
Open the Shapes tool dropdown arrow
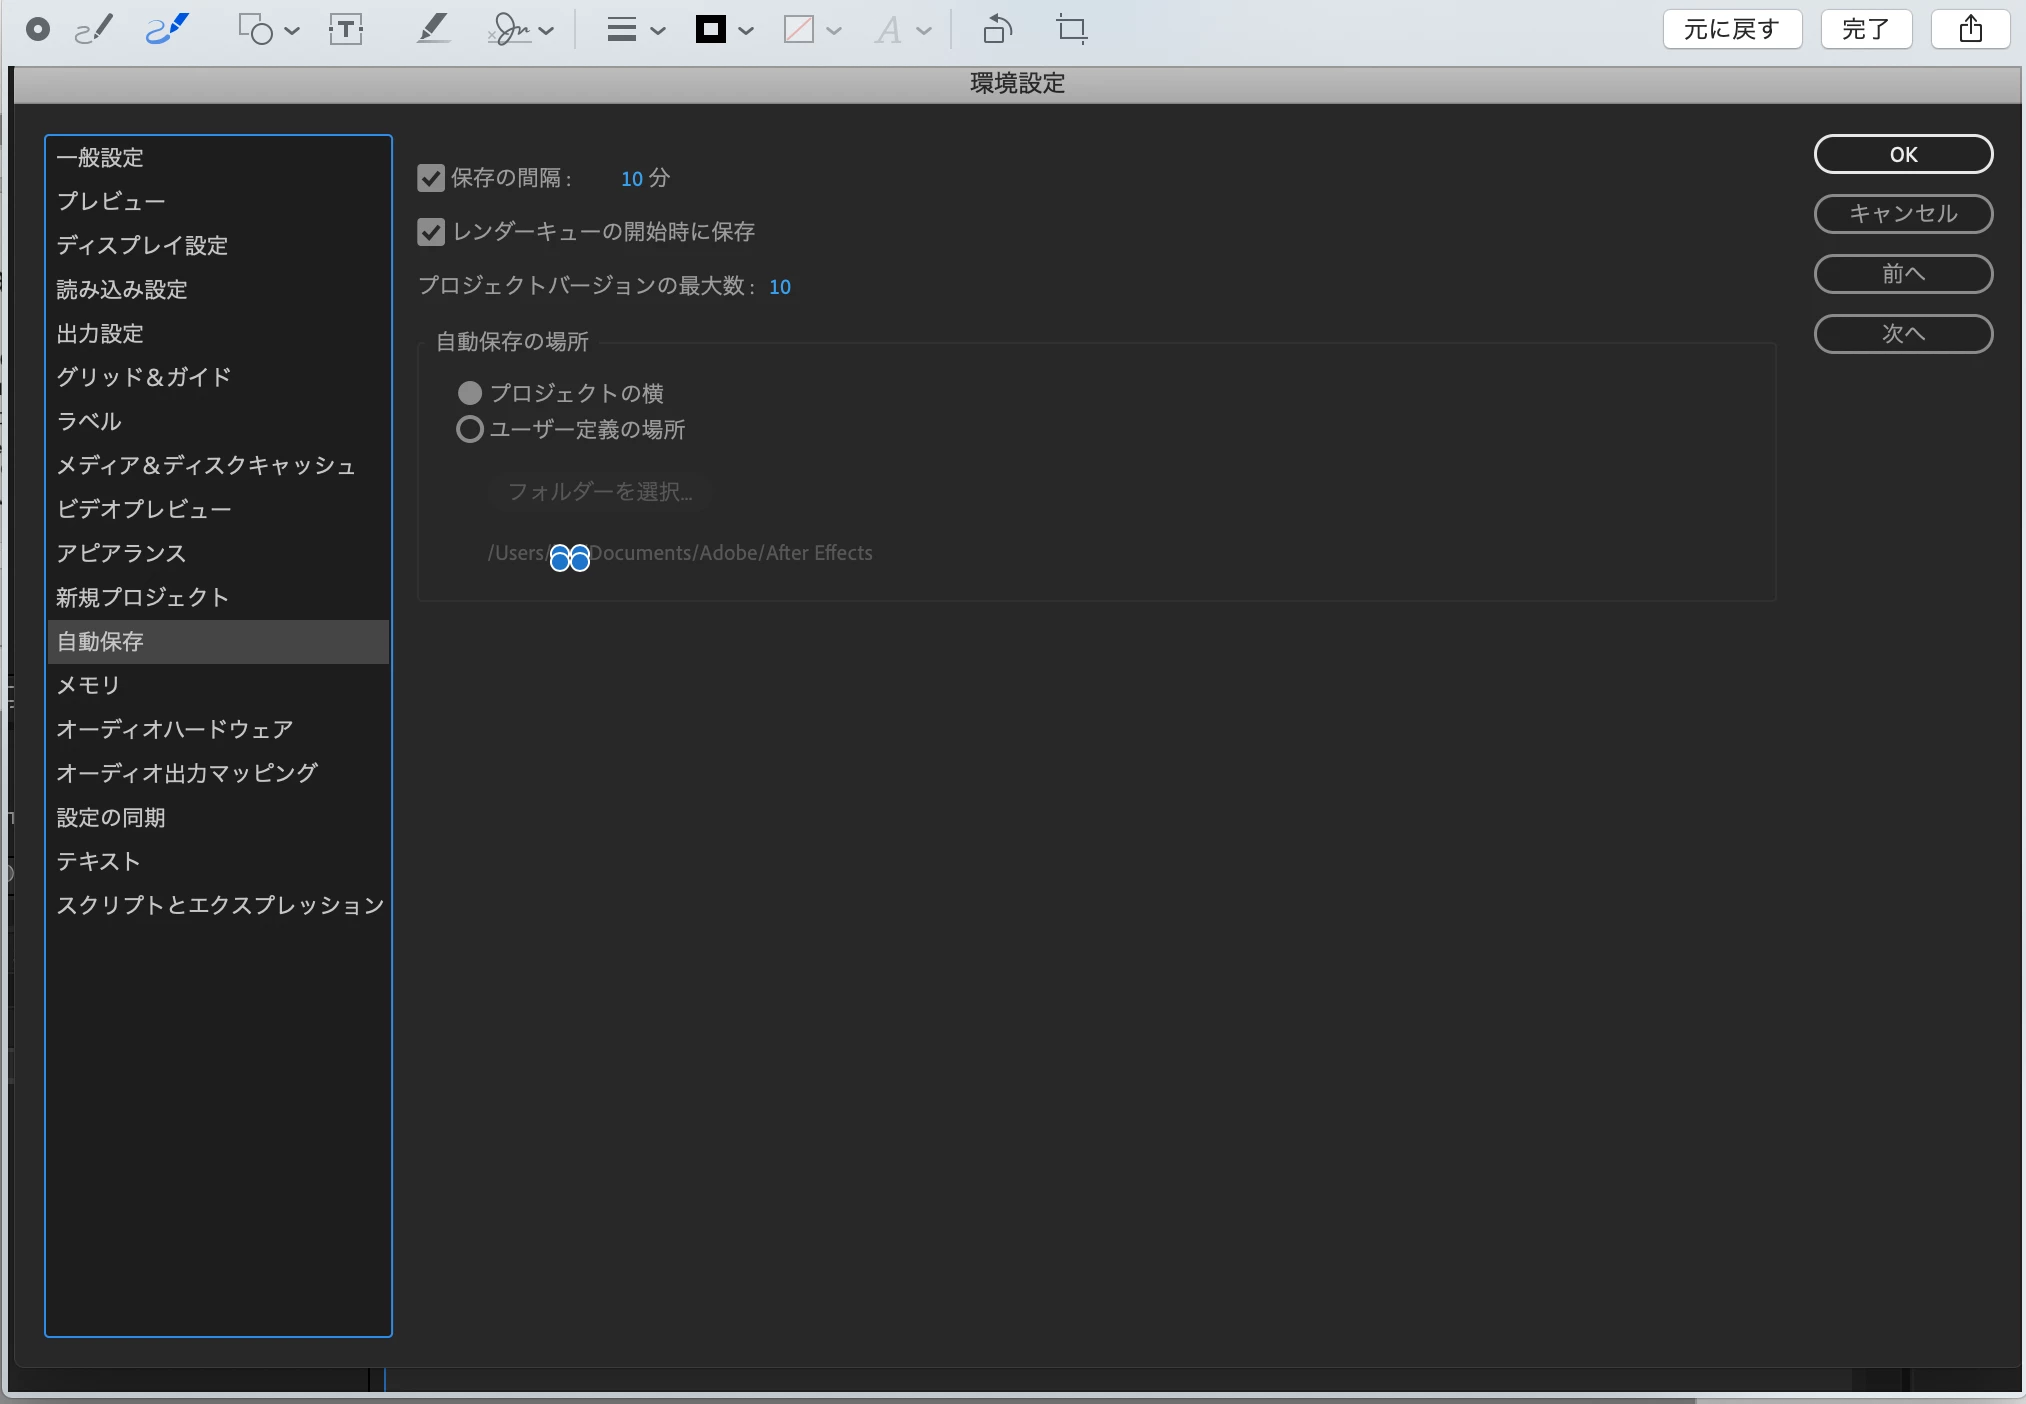point(292,31)
